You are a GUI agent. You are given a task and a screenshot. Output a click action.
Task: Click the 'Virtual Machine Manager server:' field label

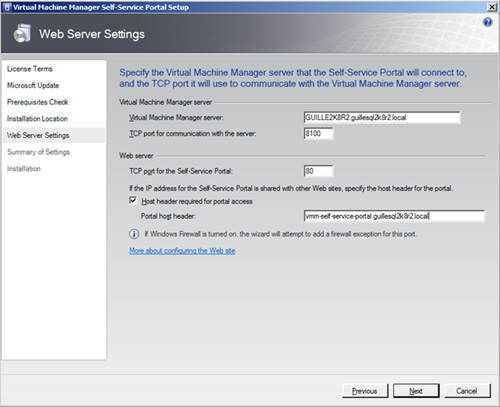point(176,117)
